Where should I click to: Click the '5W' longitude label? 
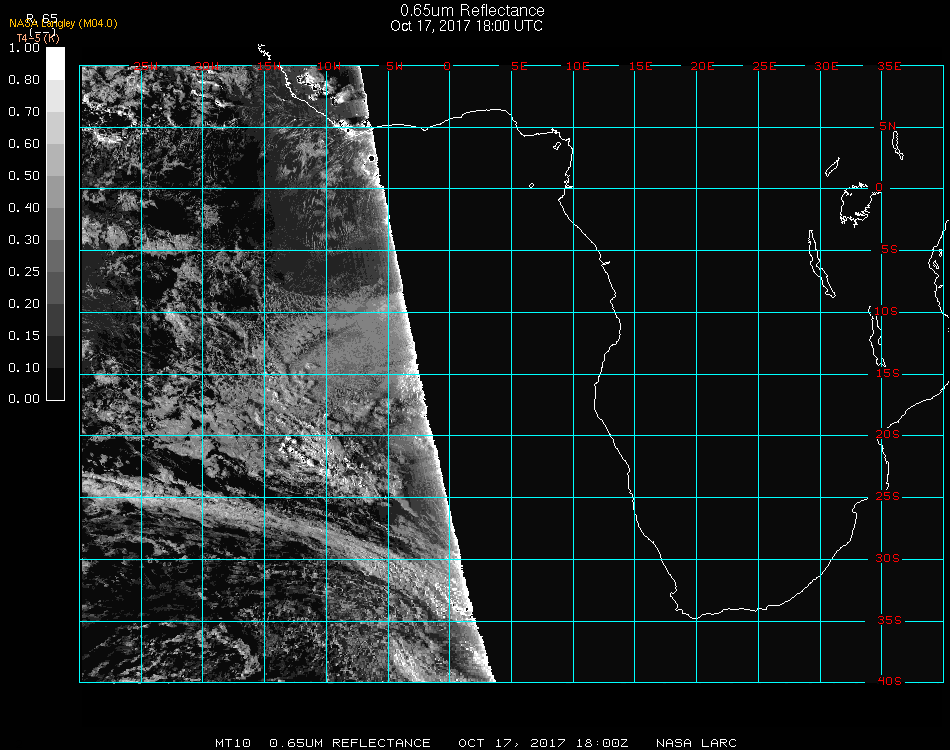pyautogui.click(x=394, y=66)
